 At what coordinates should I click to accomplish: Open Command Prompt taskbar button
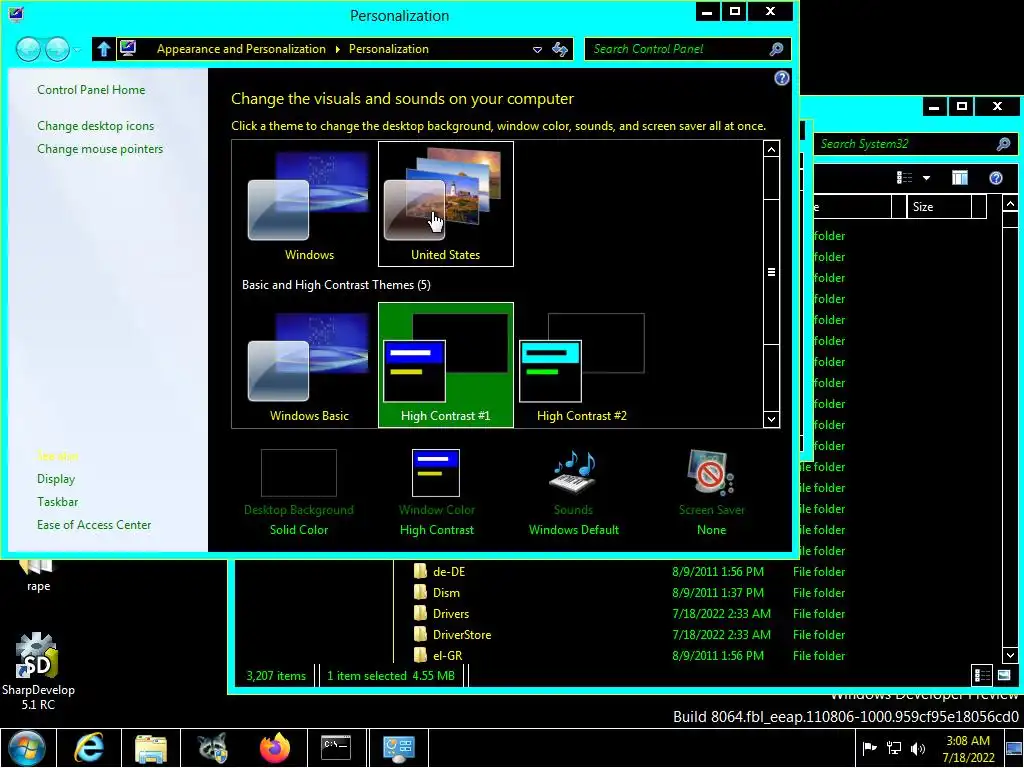point(336,748)
